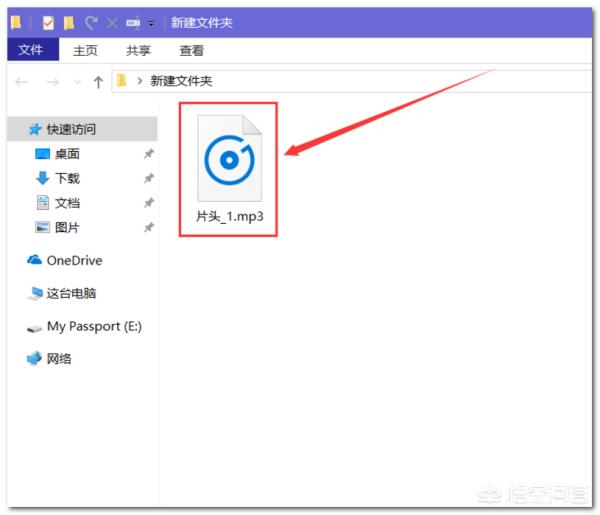This screenshot has width=600, height=515.
Task: Switch to the 查看 ribbon tab
Action: (191, 51)
